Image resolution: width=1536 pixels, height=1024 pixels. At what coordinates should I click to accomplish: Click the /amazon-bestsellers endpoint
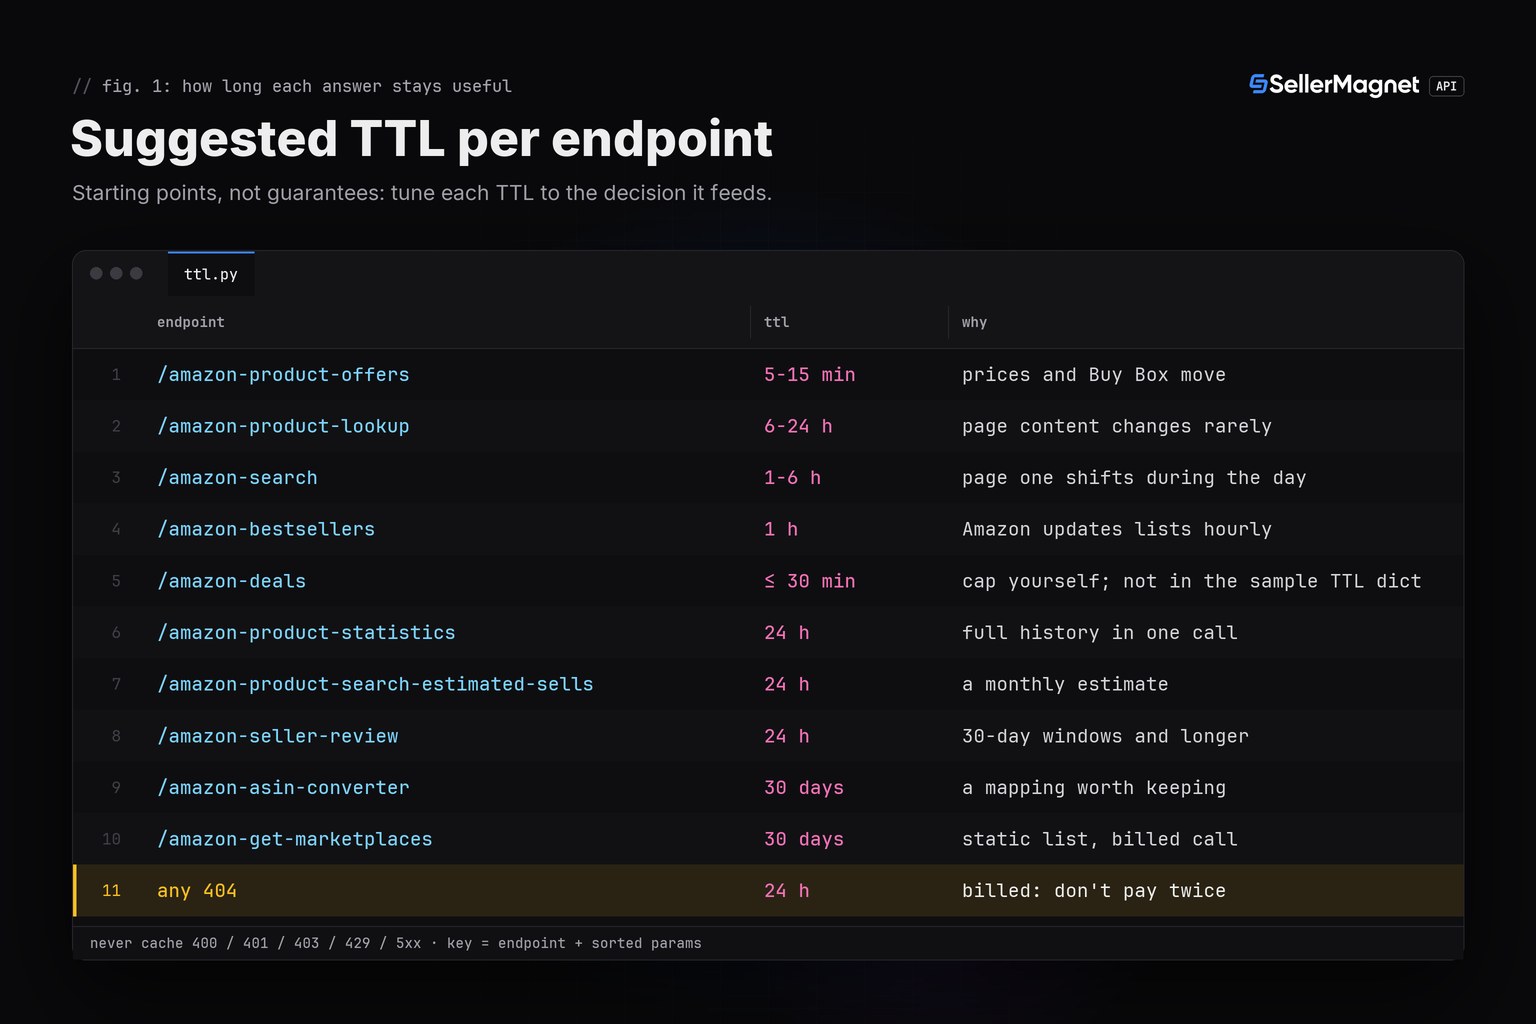pos(266,530)
